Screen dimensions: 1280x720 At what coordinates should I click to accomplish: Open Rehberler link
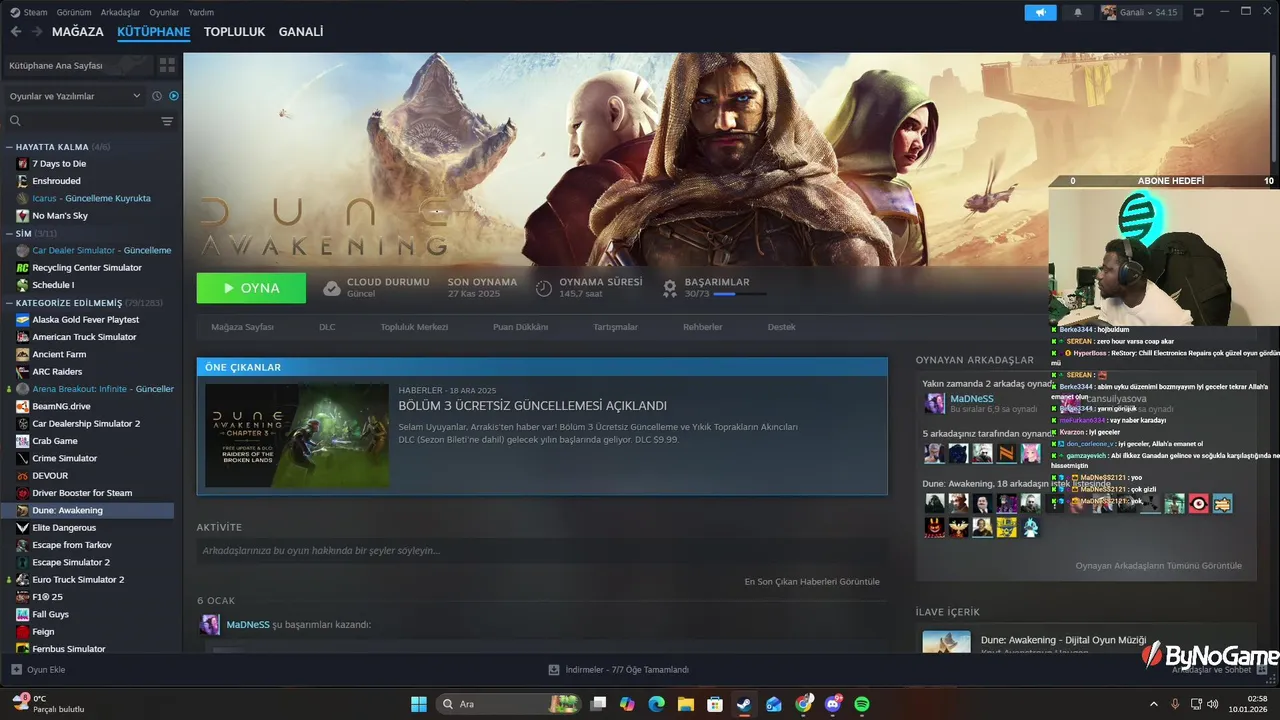coord(702,327)
